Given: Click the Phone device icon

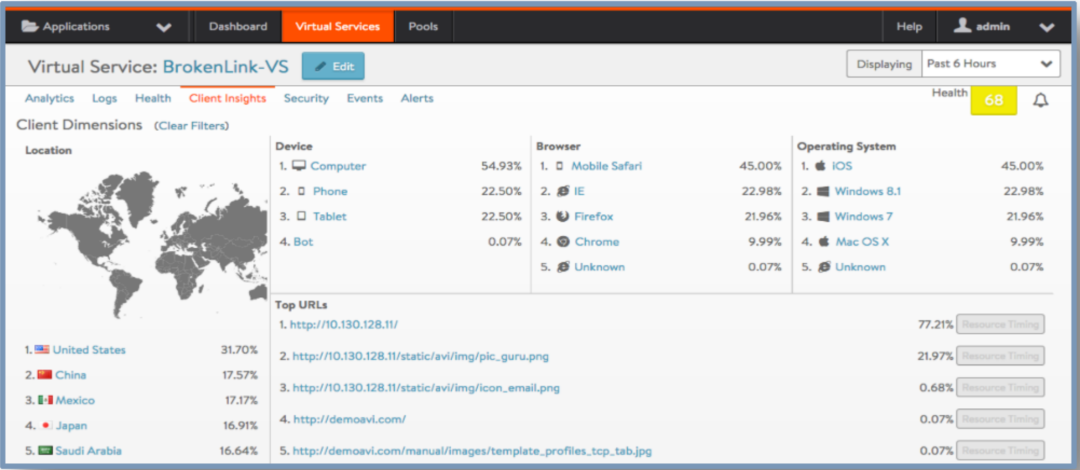Looking at the screenshot, I should tap(301, 192).
